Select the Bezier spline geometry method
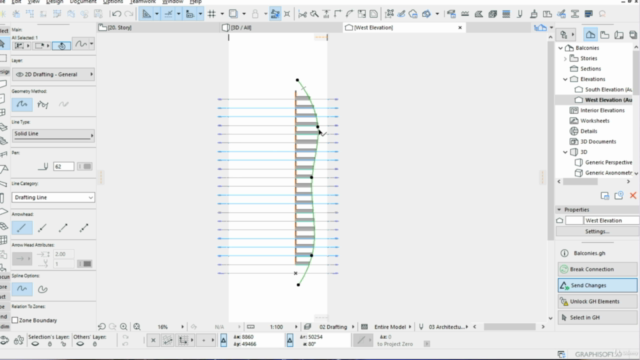Viewport: 640px width, 360px height. [42, 104]
